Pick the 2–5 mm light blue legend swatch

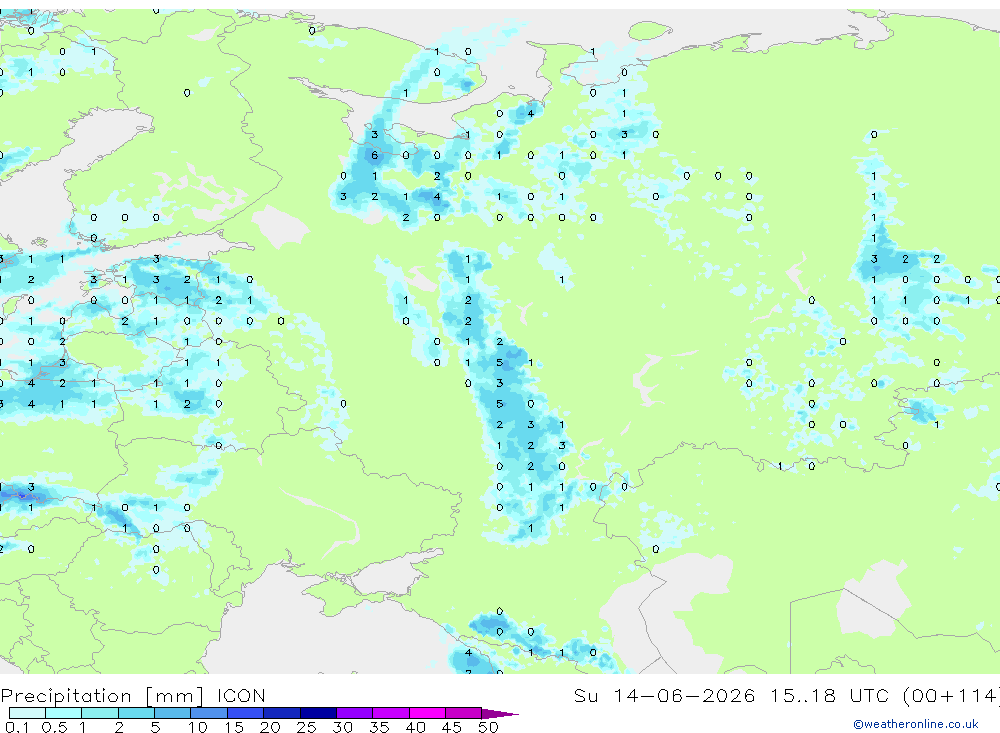click(x=136, y=713)
